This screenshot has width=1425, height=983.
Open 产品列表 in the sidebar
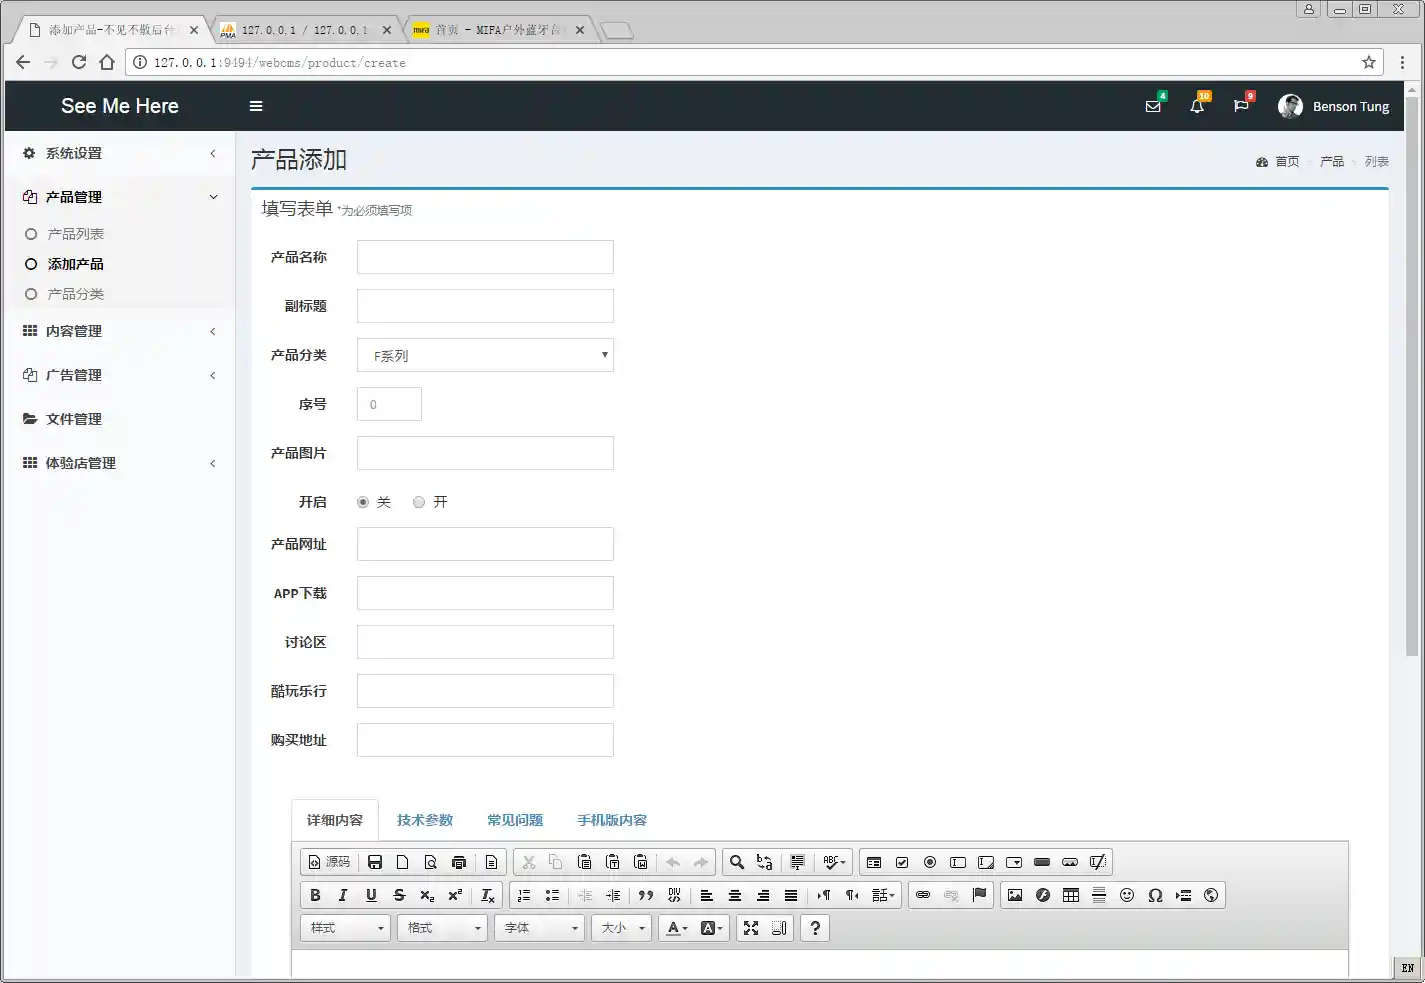pos(76,234)
